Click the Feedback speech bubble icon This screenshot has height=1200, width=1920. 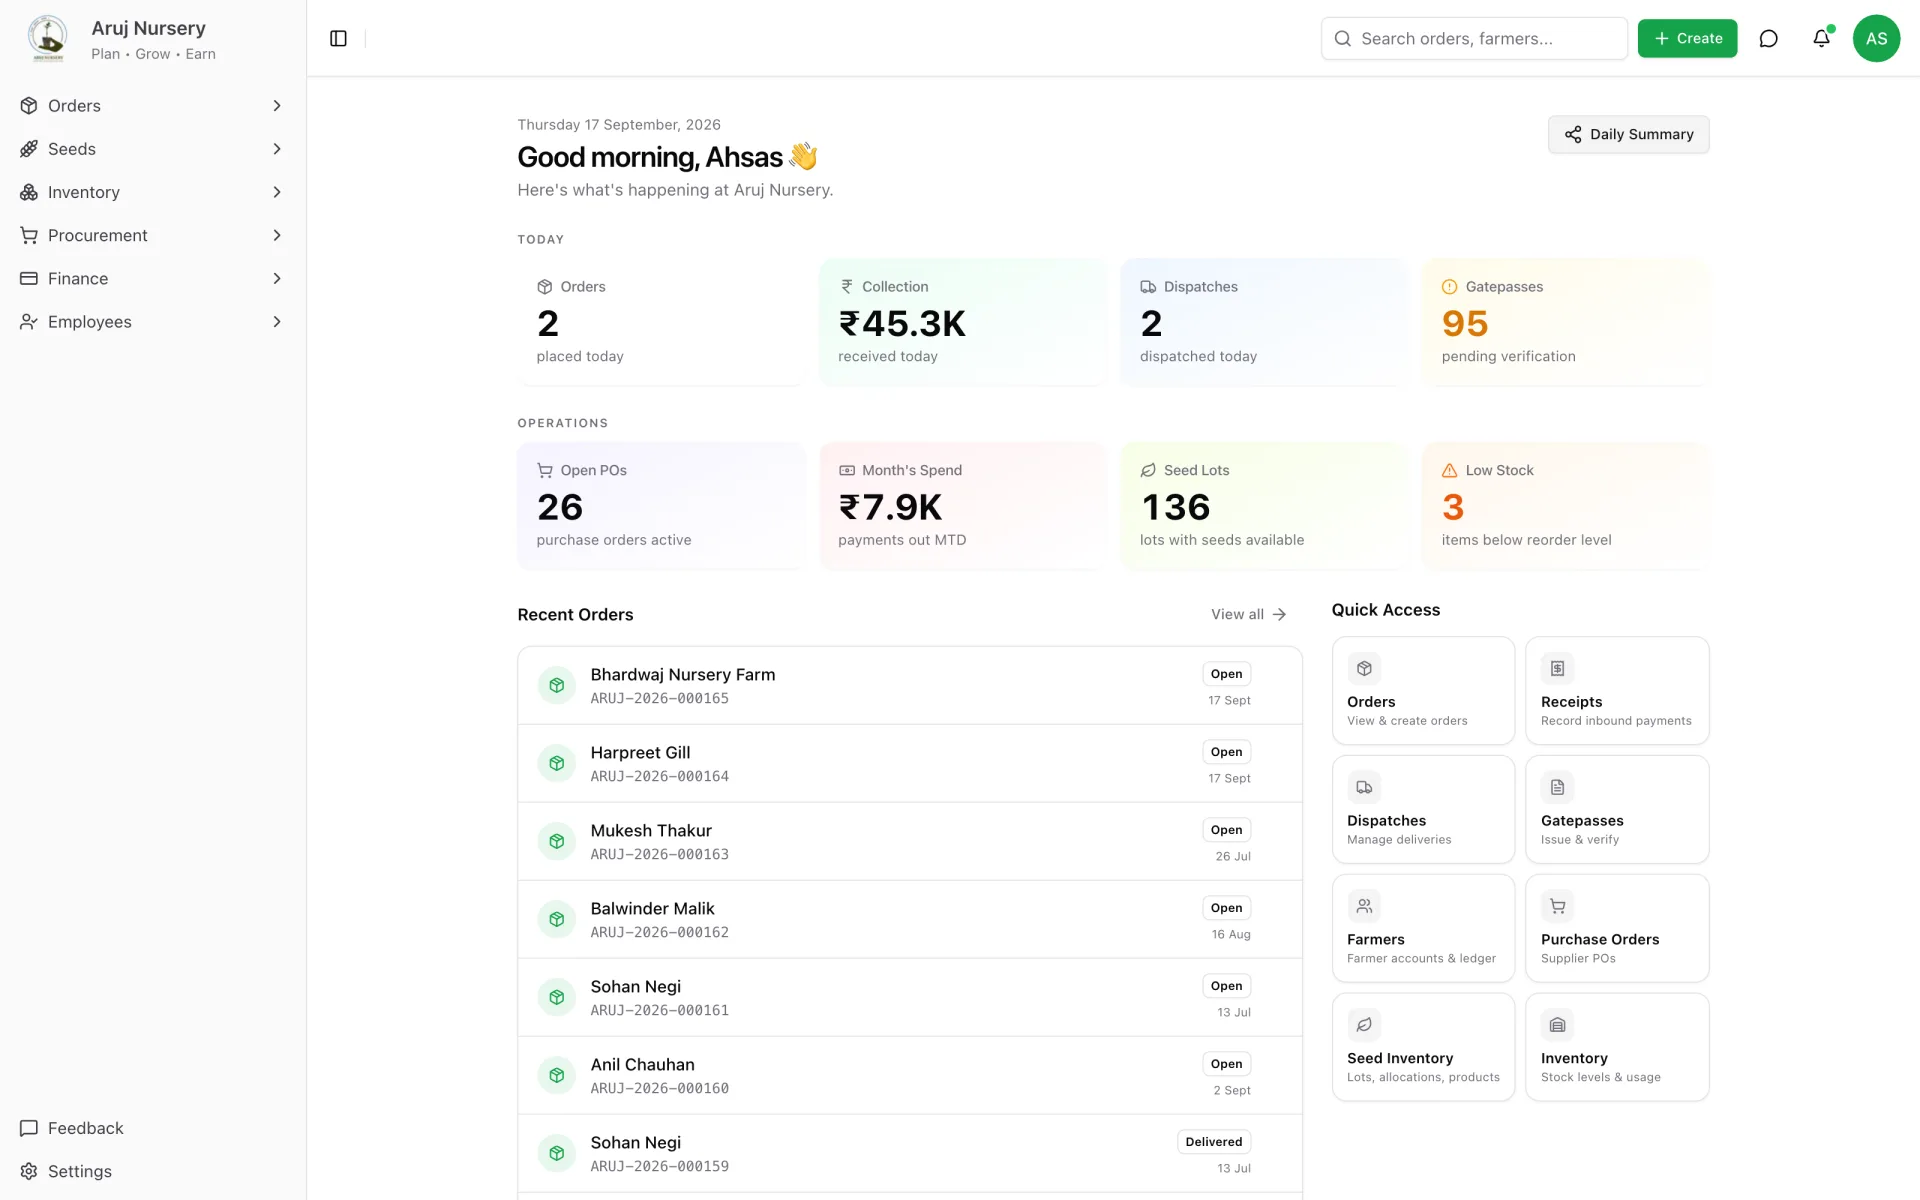tap(29, 1128)
